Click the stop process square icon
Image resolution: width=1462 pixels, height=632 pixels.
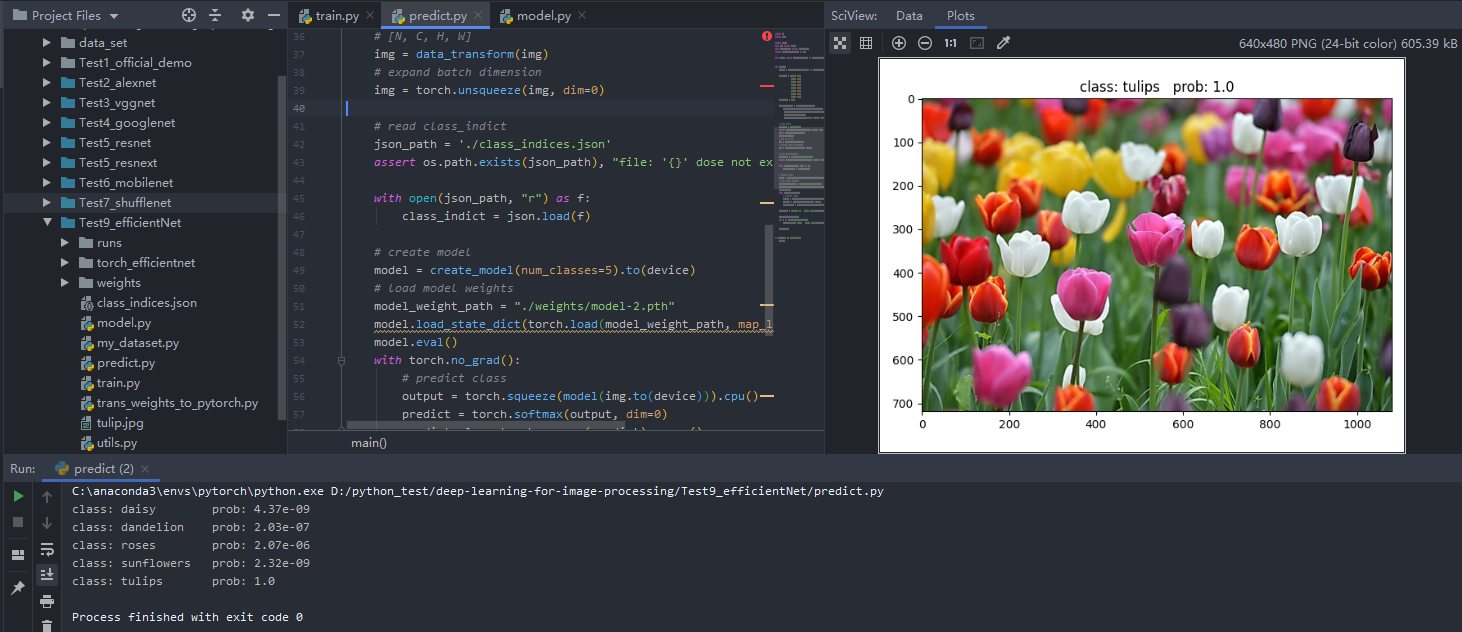pyautogui.click(x=18, y=522)
